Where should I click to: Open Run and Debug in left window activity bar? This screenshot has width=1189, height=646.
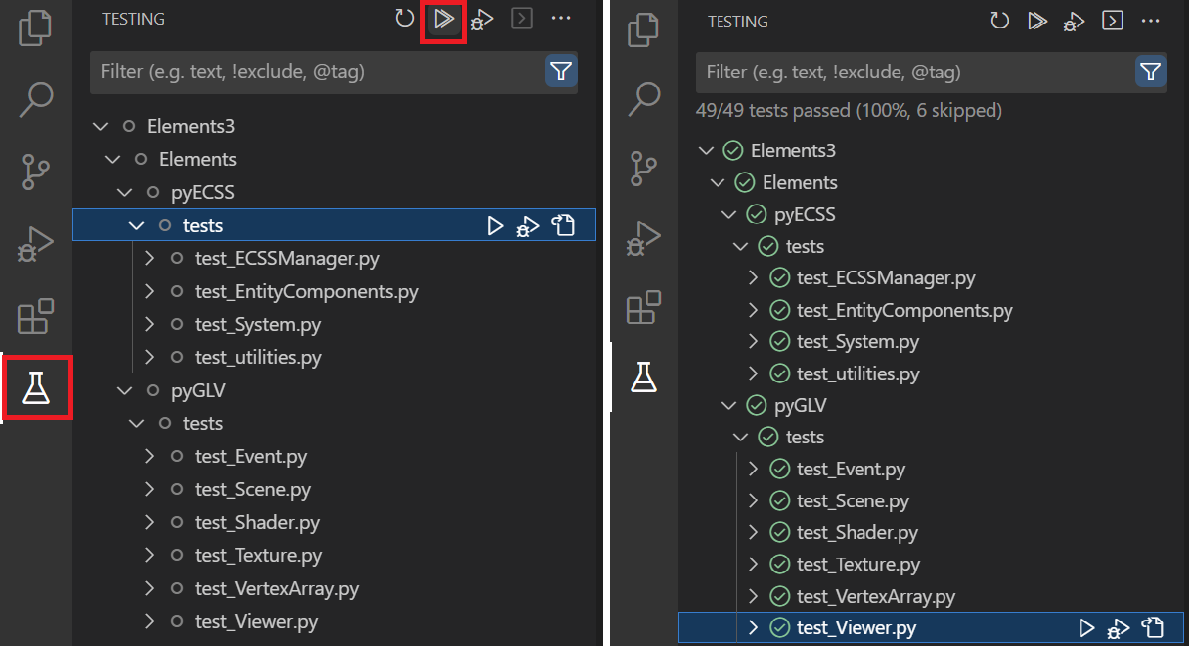[36, 243]
